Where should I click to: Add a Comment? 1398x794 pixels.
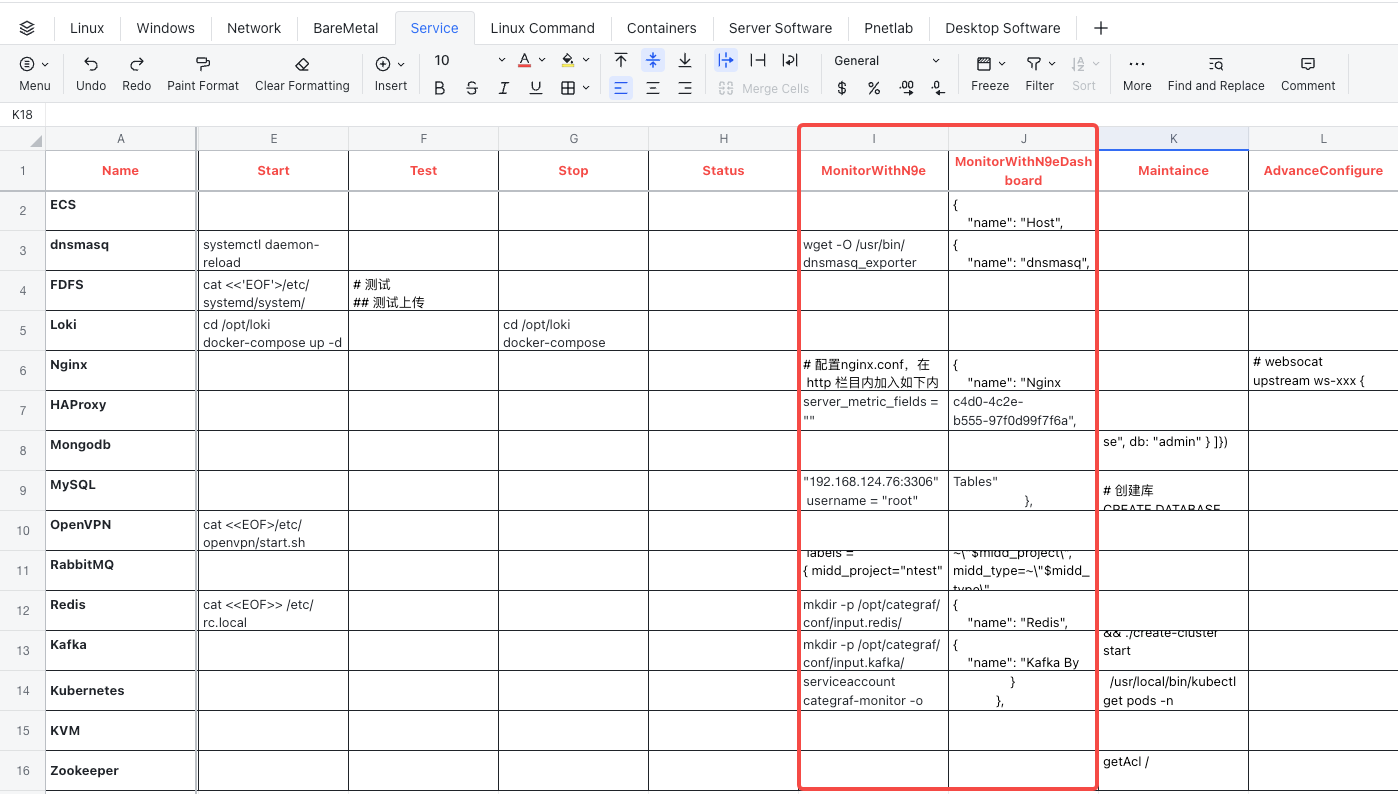pos(1308,74)
